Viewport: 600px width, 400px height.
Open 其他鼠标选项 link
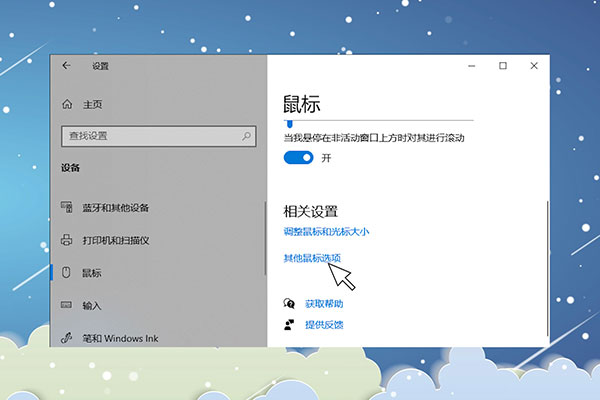312,258
